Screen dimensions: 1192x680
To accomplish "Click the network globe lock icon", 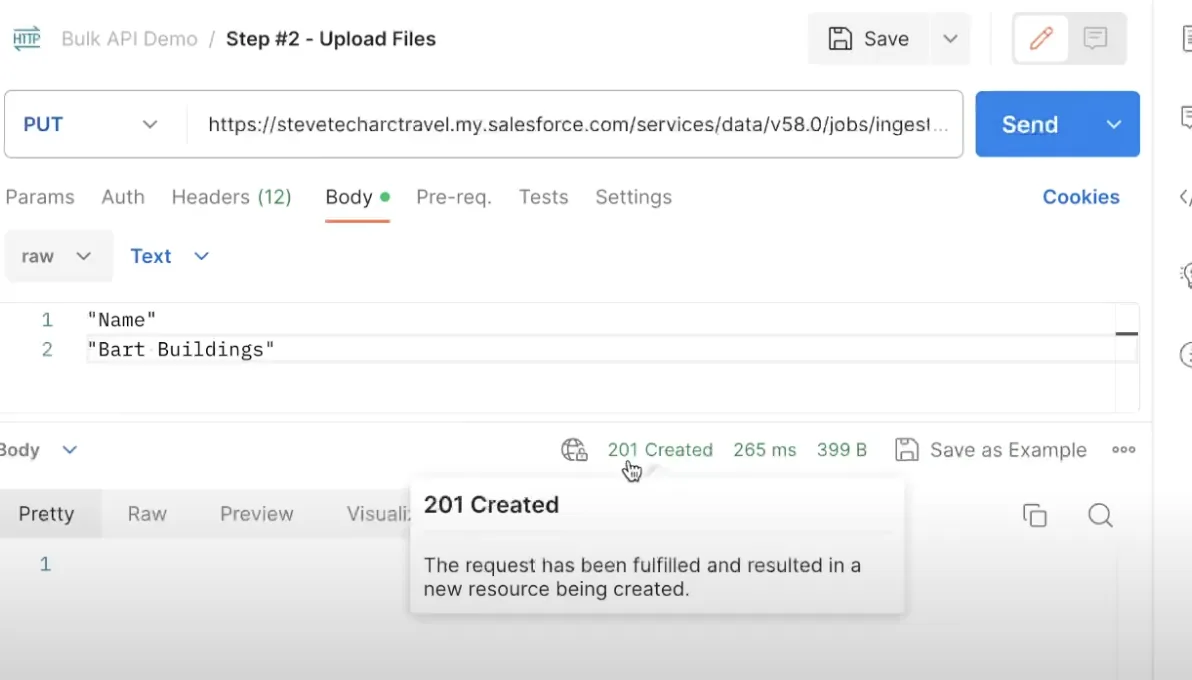I will (x=574, y=450).
